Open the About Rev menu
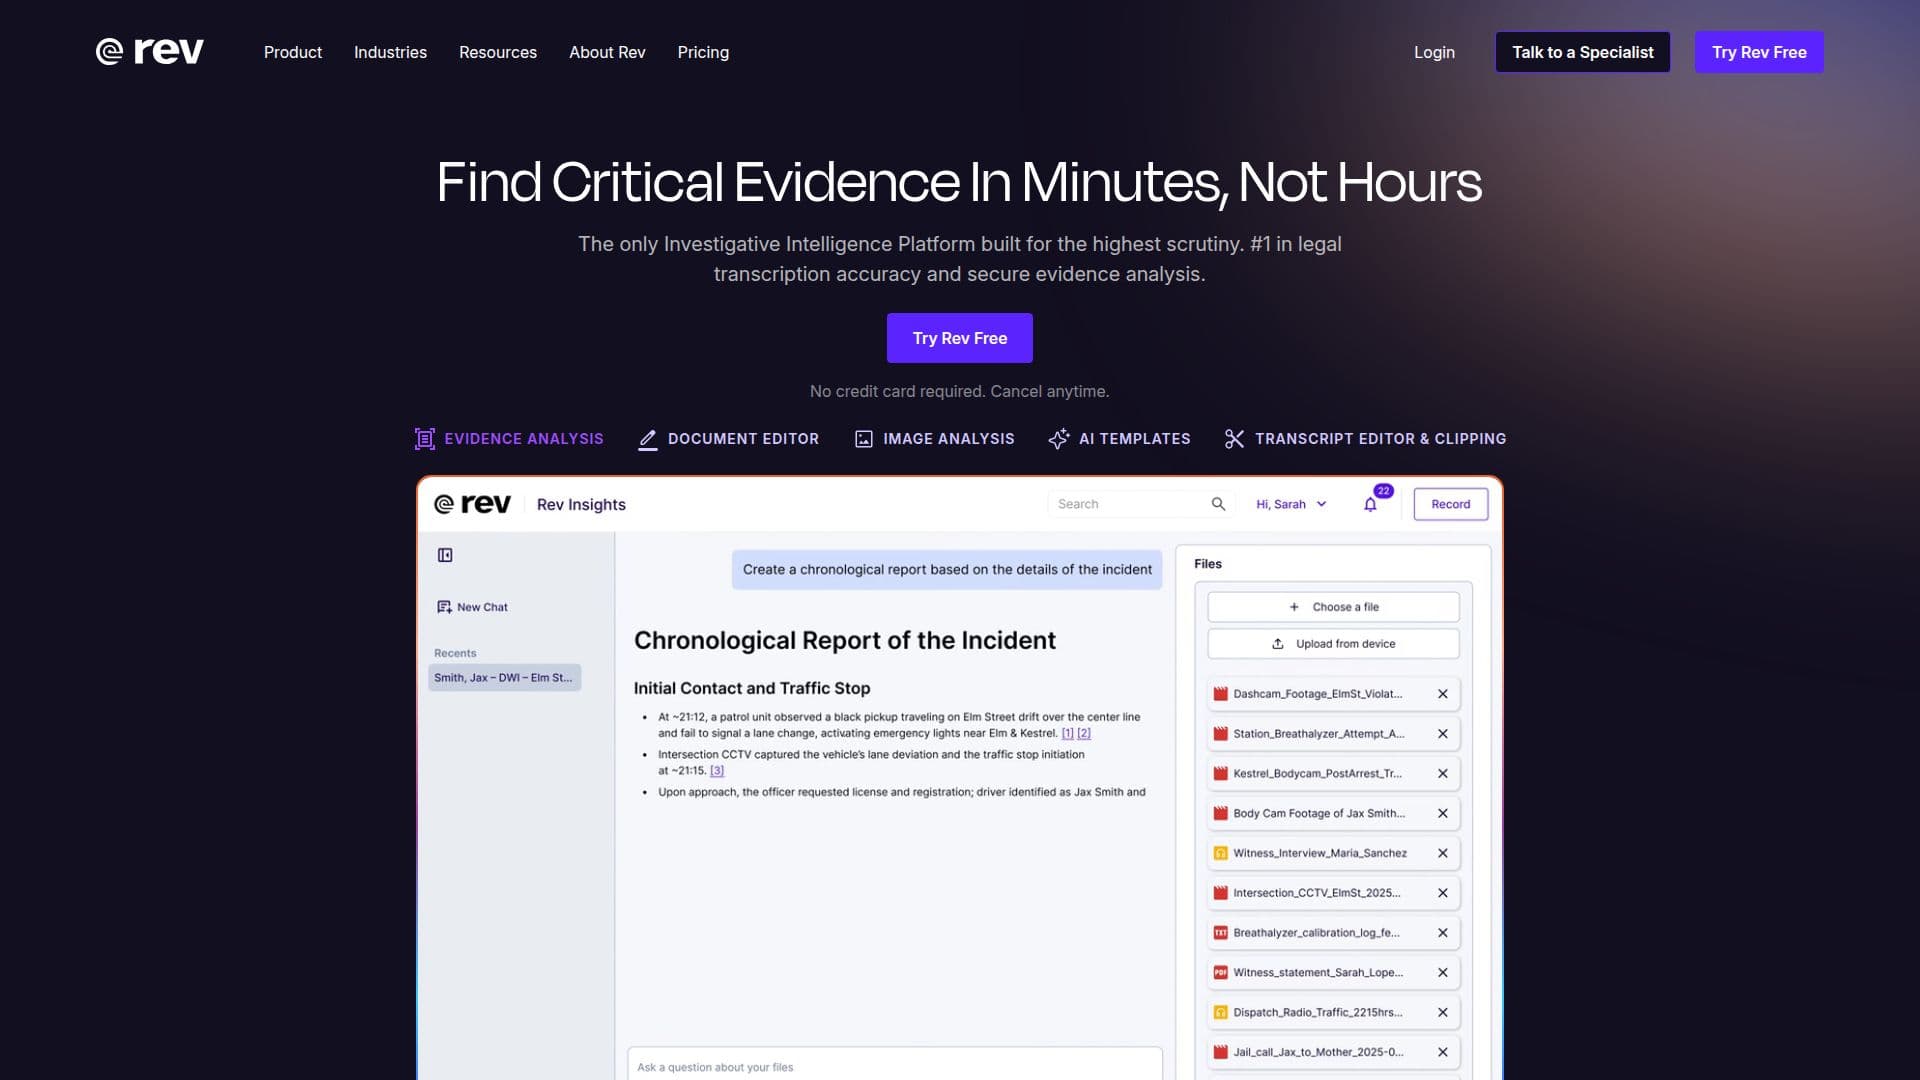This screenshot has height=1080, width=1920. pyautogui.click(x=607, y=52)
